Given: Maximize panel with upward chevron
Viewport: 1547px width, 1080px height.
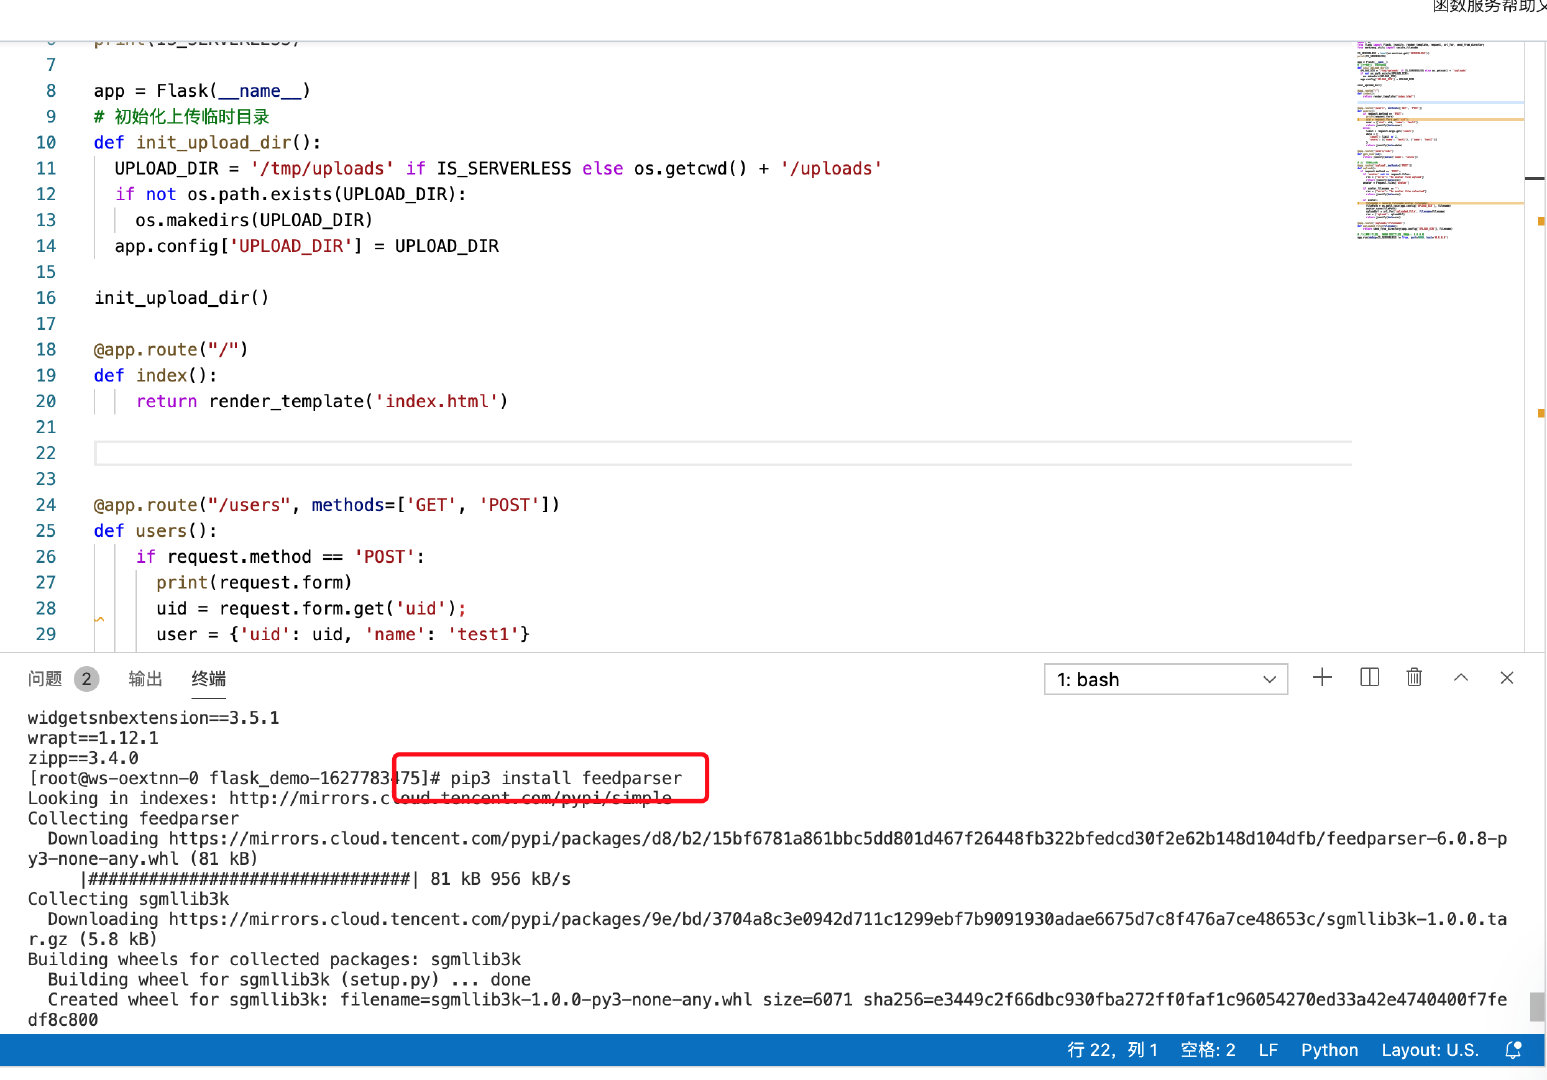Looking at the screenshot, I should pos(1461,677).
